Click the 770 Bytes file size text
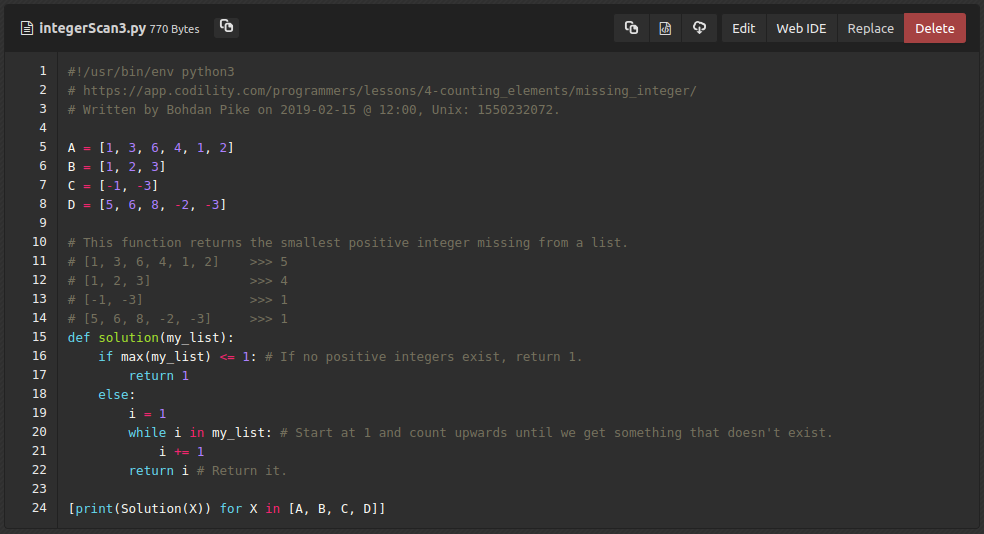The height and width of the screenshot is (534, 984). (174, 29)
